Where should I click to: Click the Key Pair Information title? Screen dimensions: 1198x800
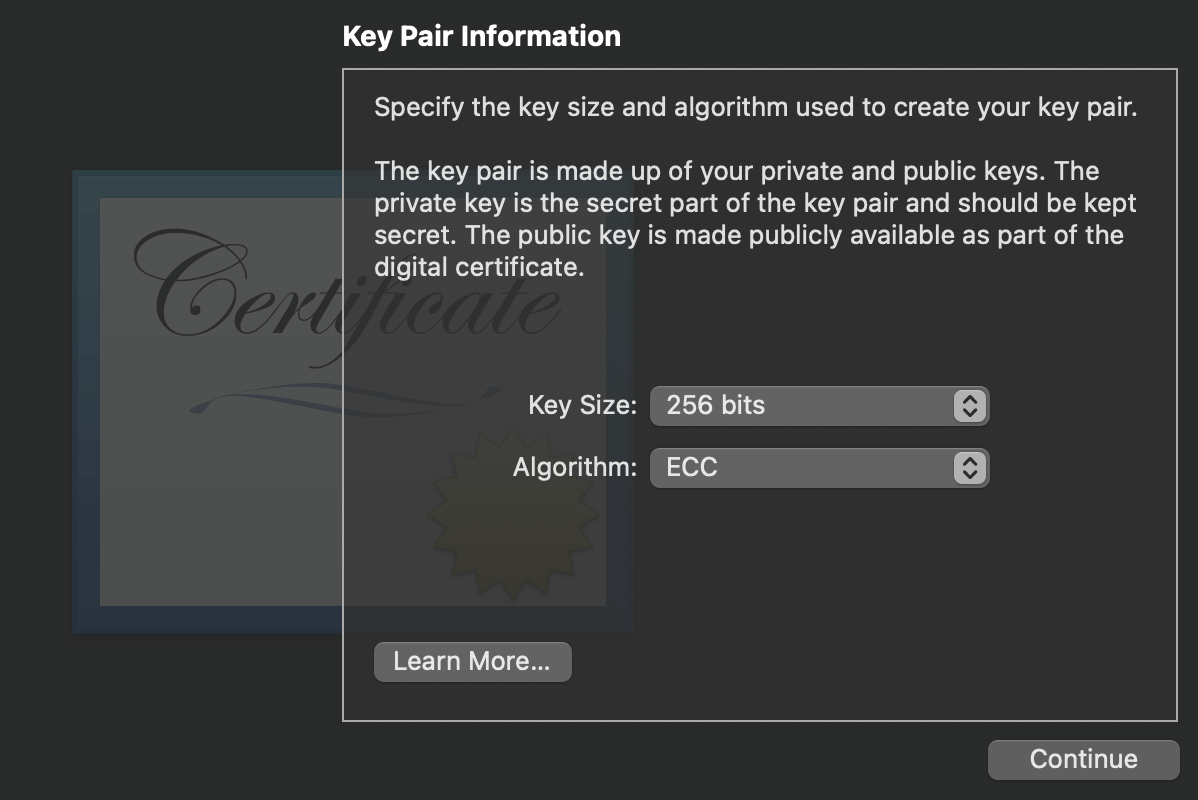(482, 36)
